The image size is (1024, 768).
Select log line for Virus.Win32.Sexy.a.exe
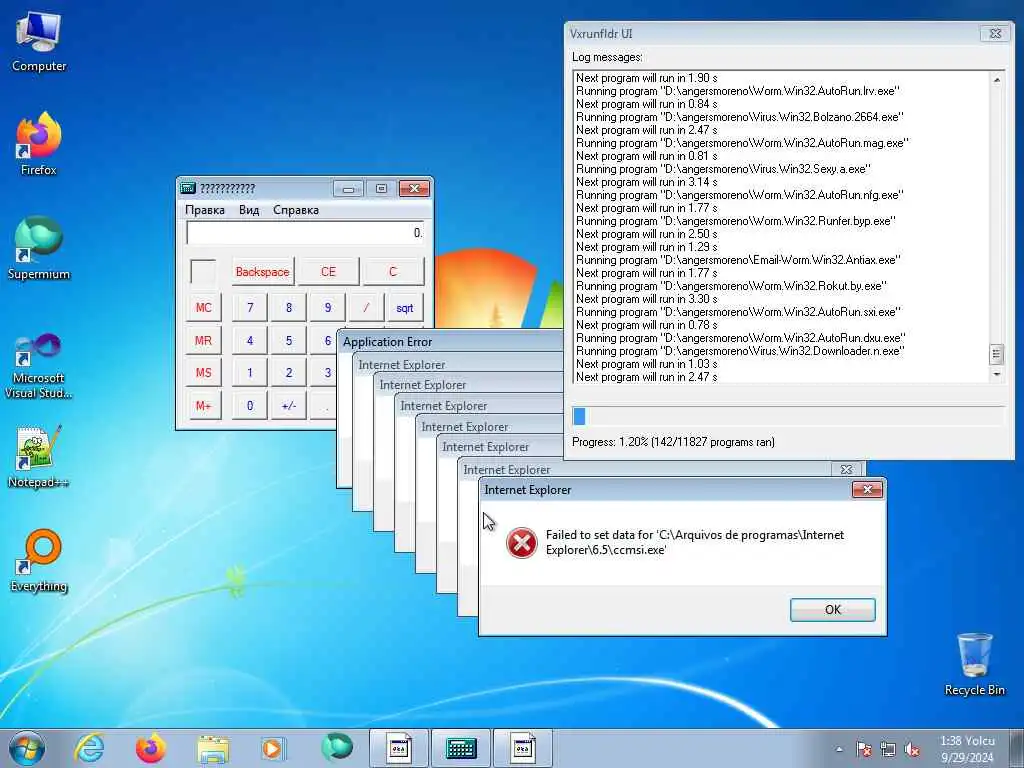723,168
